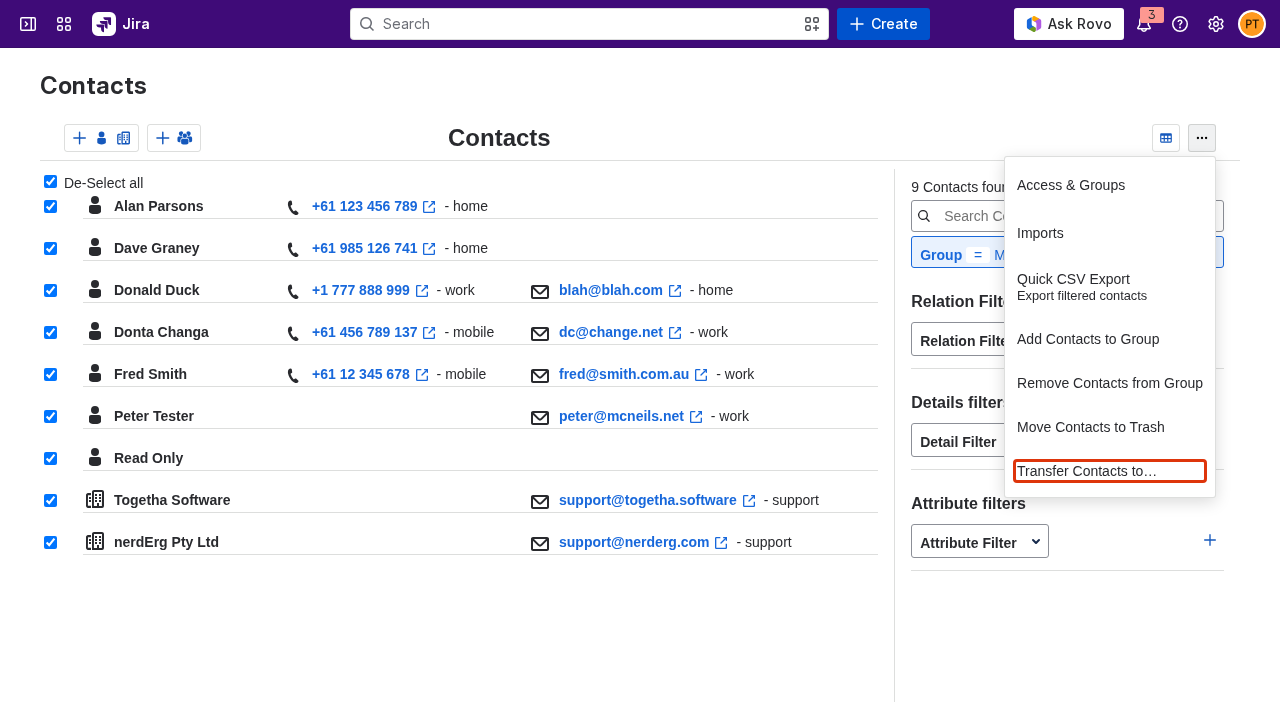This screenshot has height=720, width=1280.
Task: Click the building icon for nerdErg Pty Ltd
Action: [x=95, y=541]
